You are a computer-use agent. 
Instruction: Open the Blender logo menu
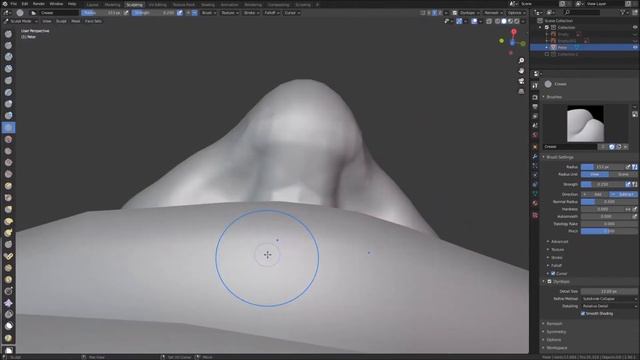(x=5, y=4)
